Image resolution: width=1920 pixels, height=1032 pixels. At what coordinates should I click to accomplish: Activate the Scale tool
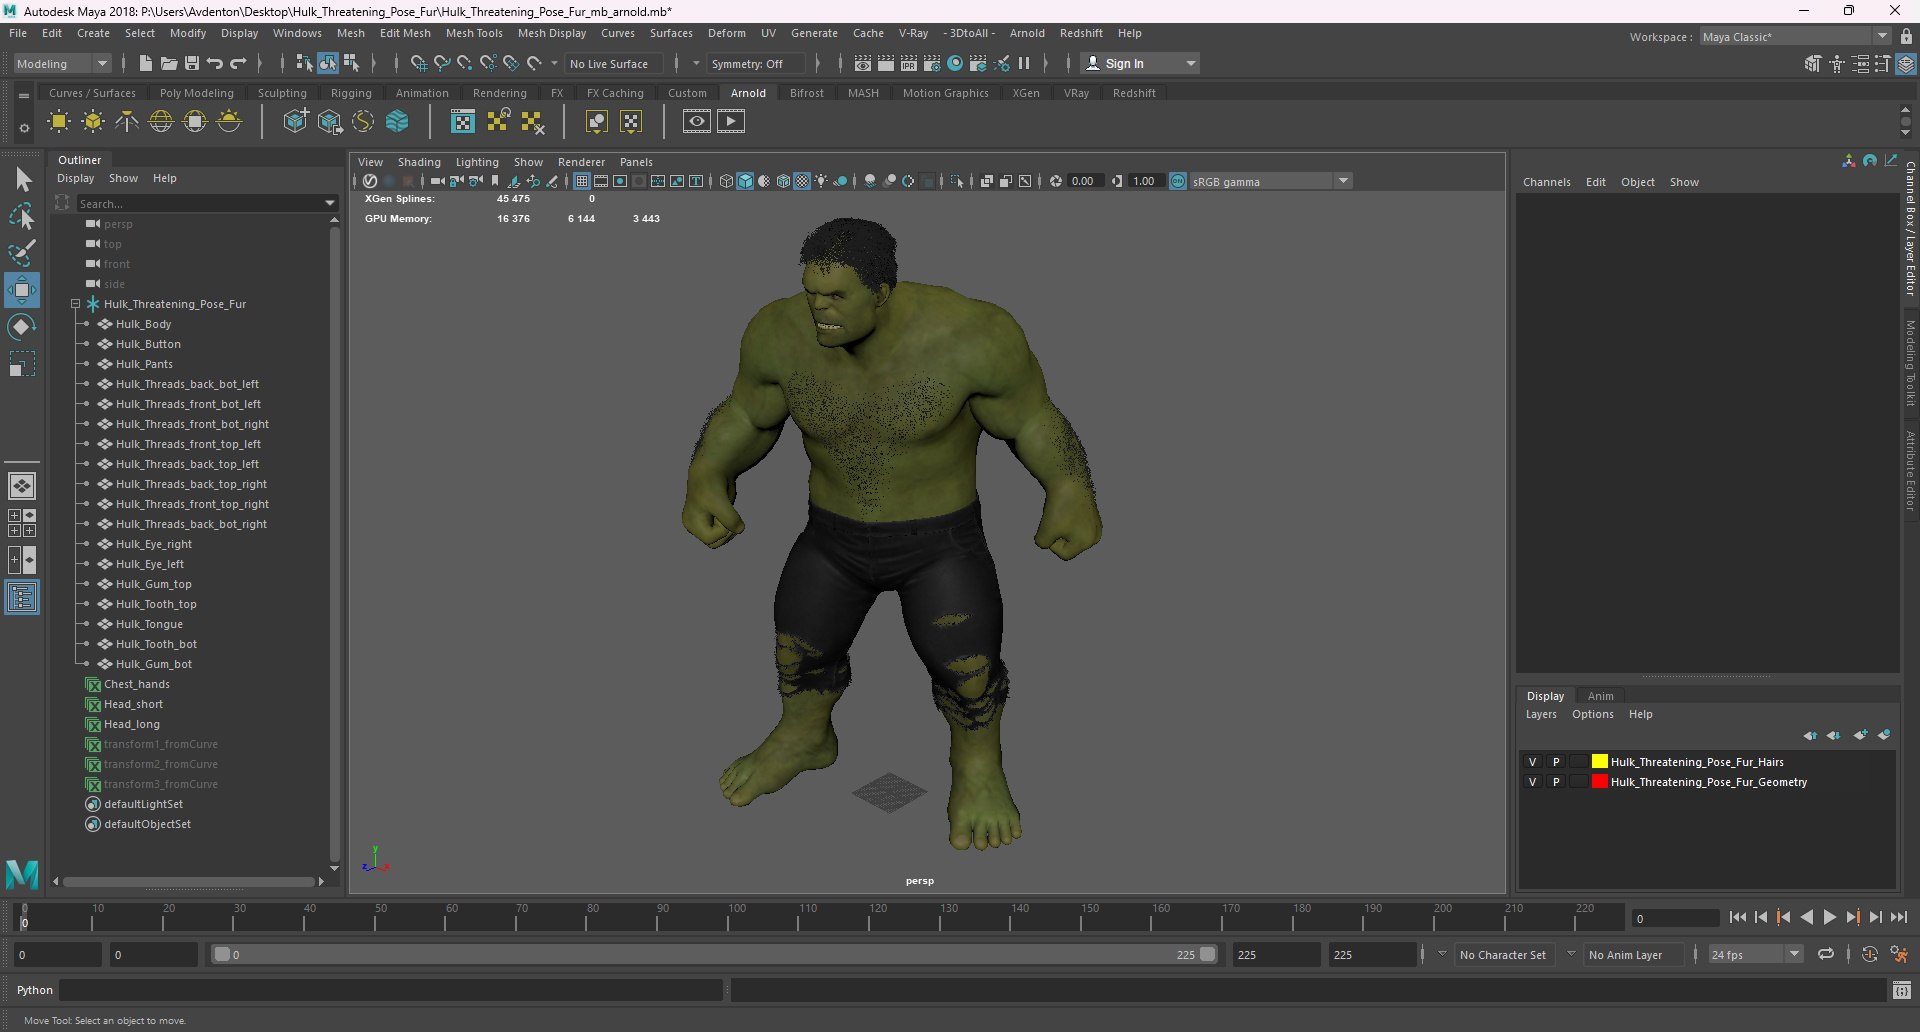[22, 364]
